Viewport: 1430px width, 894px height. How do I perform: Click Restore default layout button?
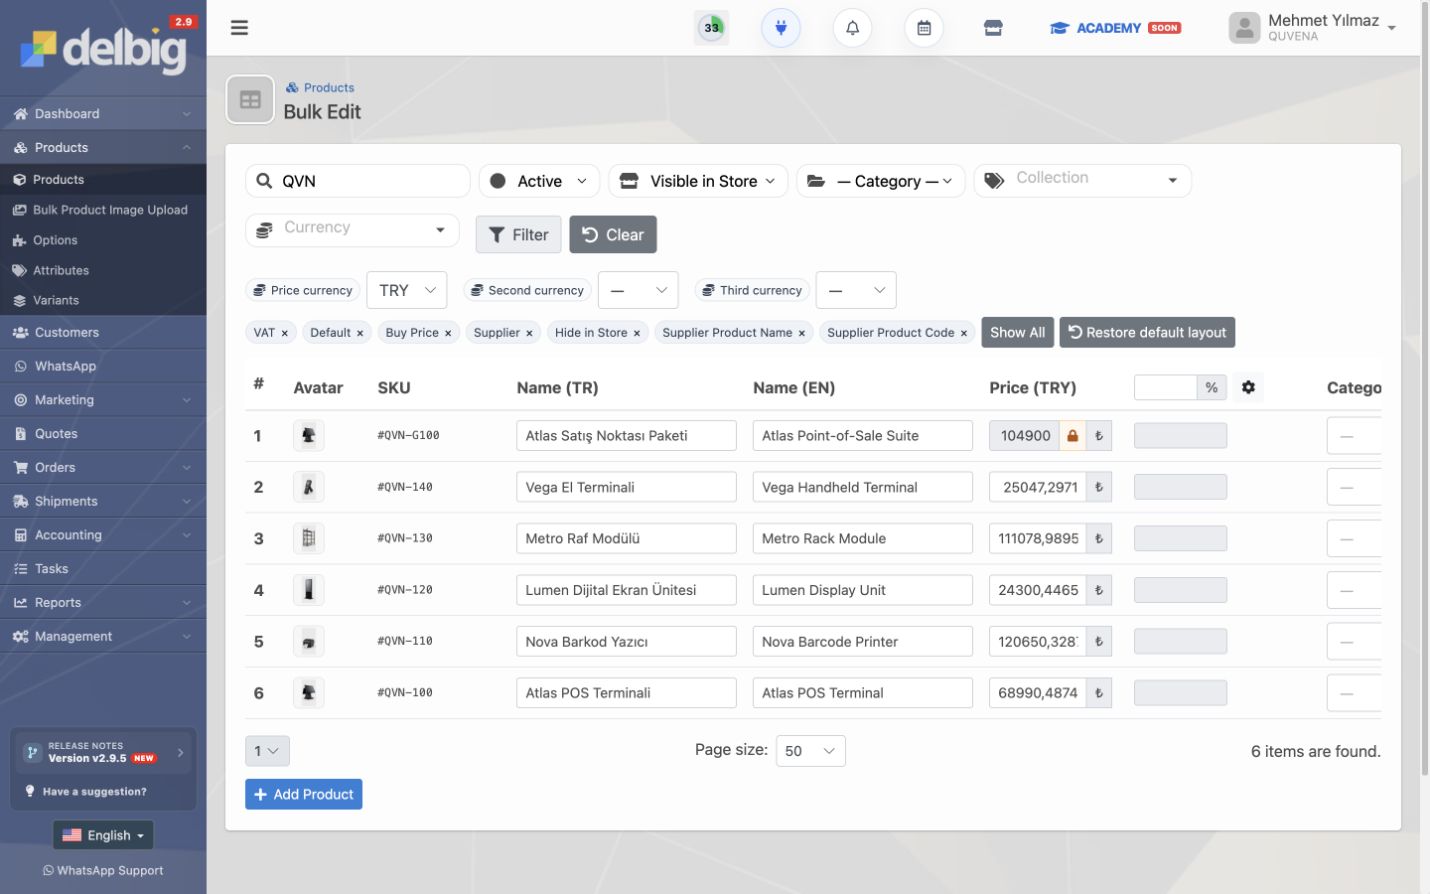[1147, 332]
